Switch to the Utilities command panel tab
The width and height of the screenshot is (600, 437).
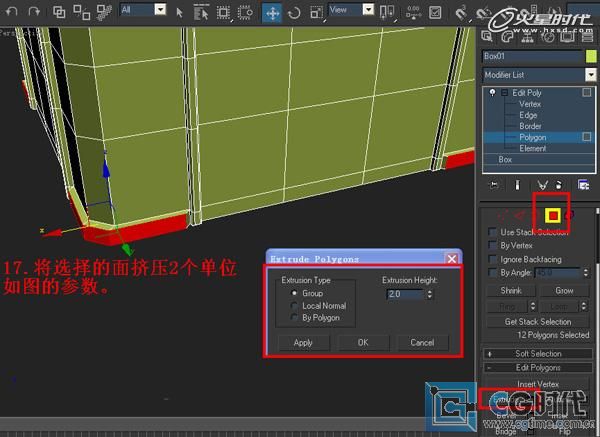[587, 36]
